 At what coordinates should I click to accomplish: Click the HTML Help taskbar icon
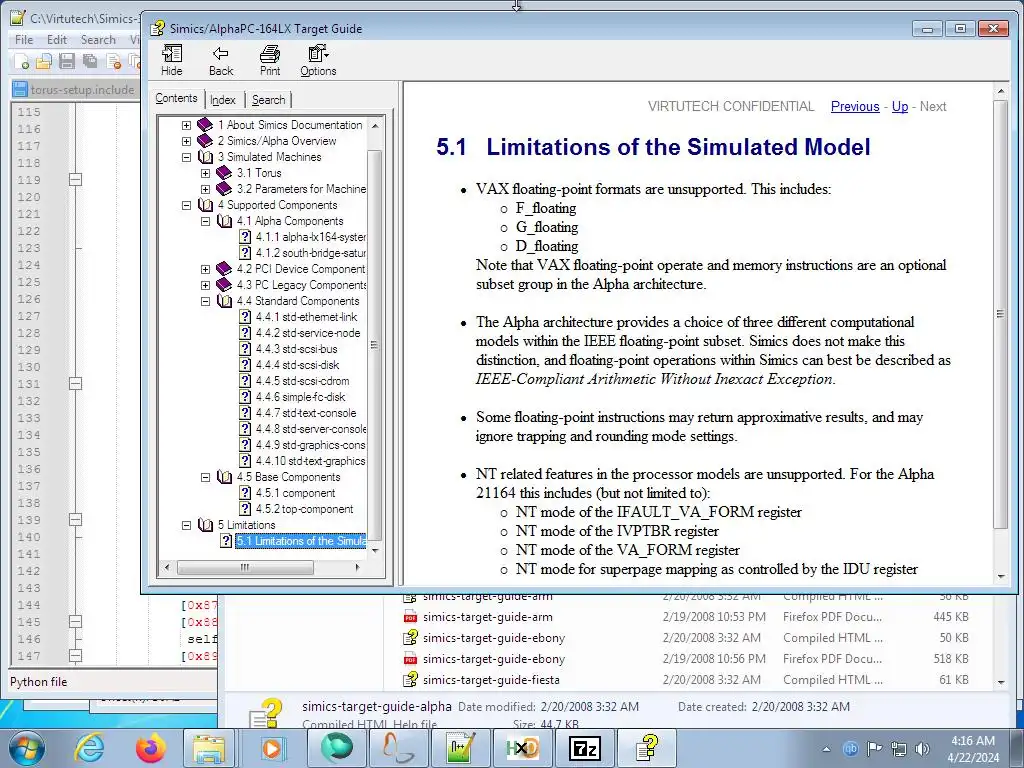647,748
